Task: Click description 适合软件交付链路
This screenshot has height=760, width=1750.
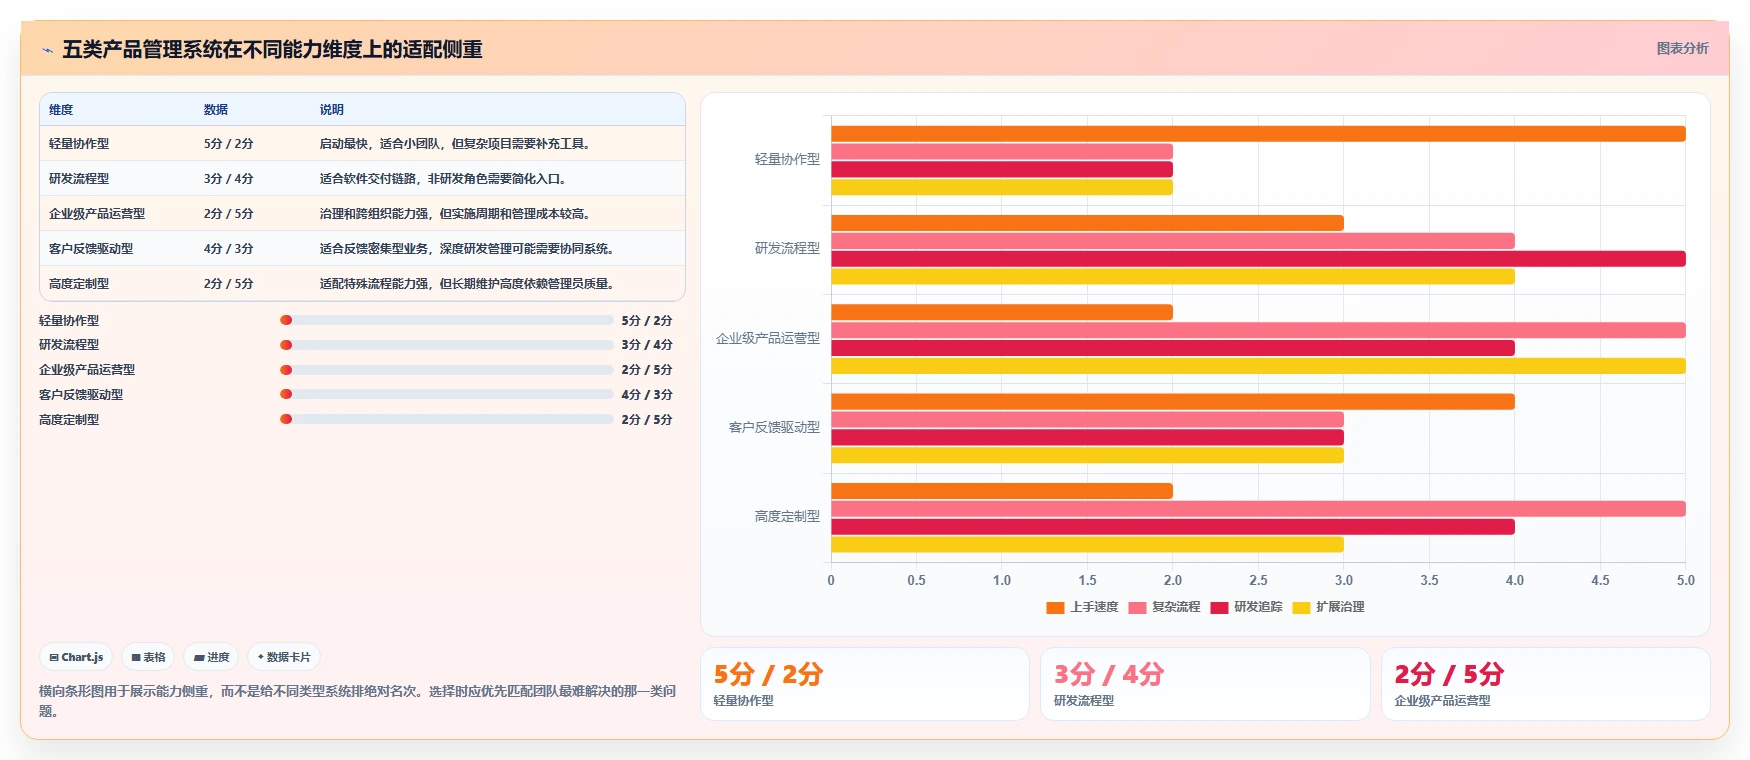Action: coord(445,179)
